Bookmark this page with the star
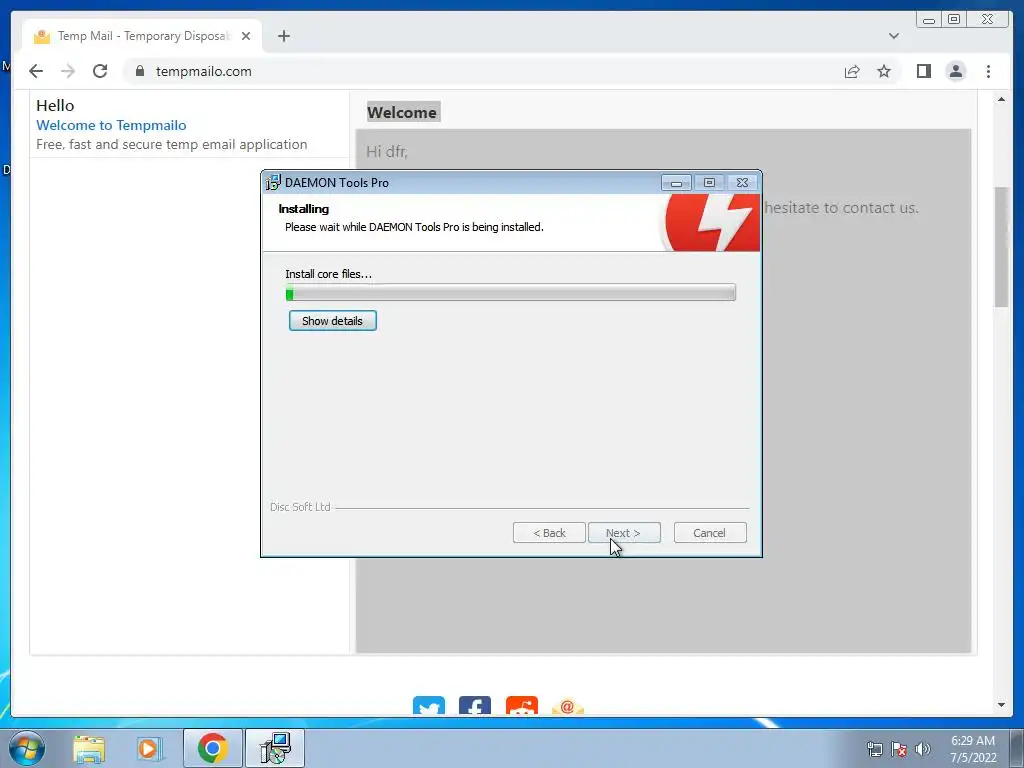 point(884,71)
